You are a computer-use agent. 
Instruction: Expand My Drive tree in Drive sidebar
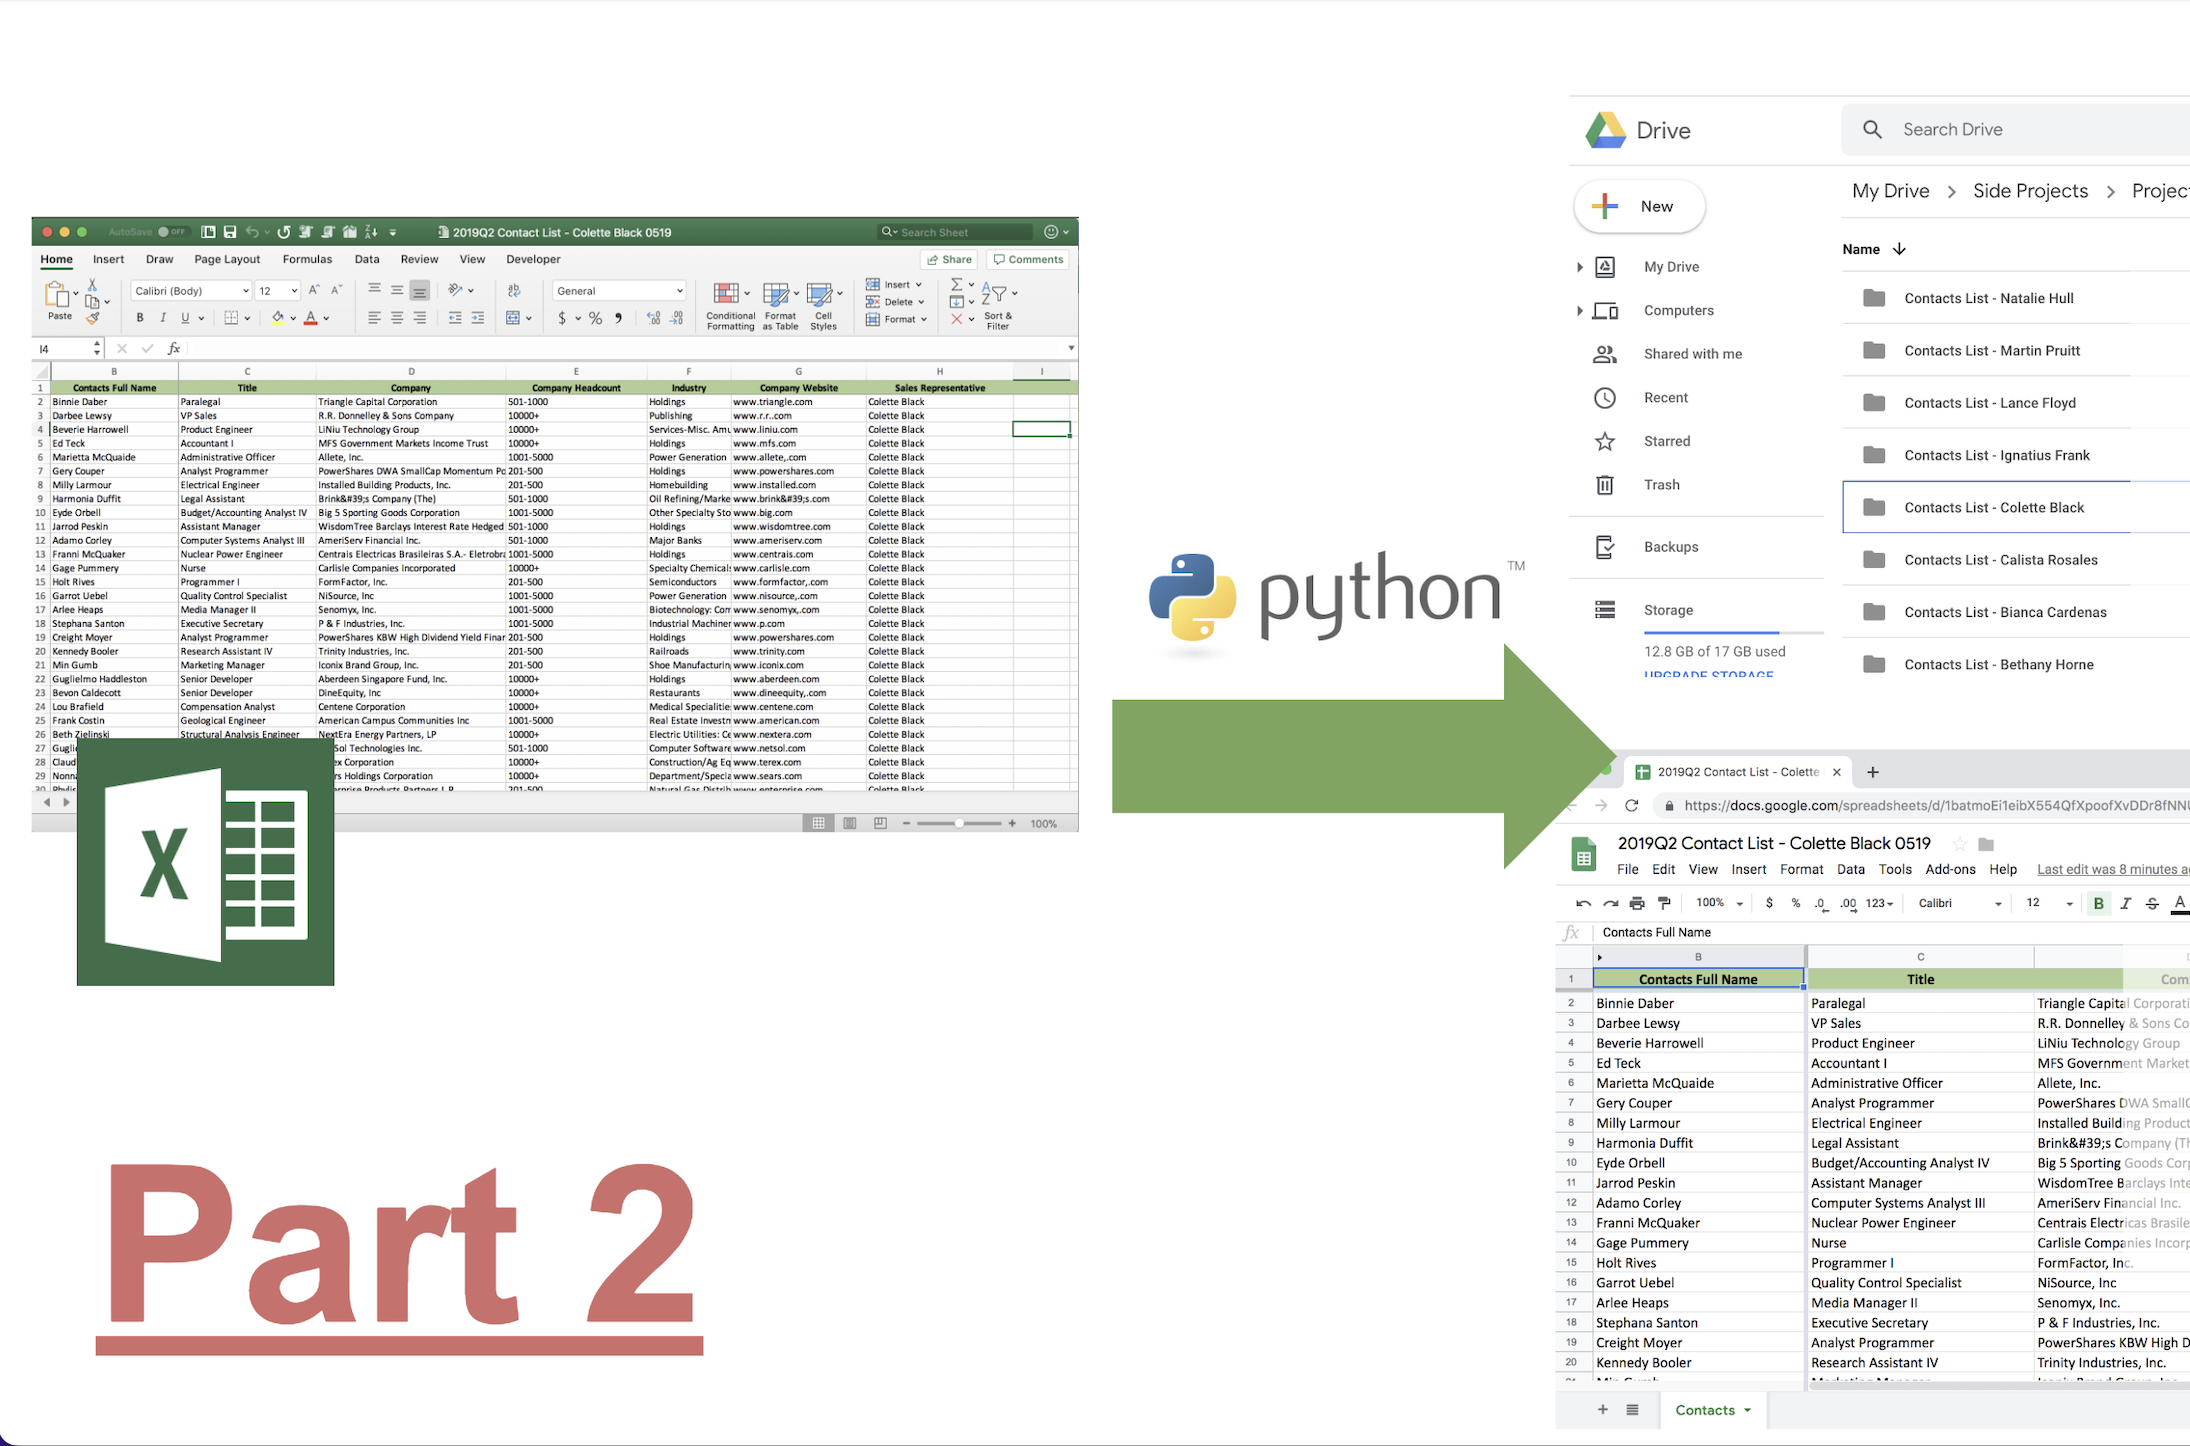coord(1579,267)
